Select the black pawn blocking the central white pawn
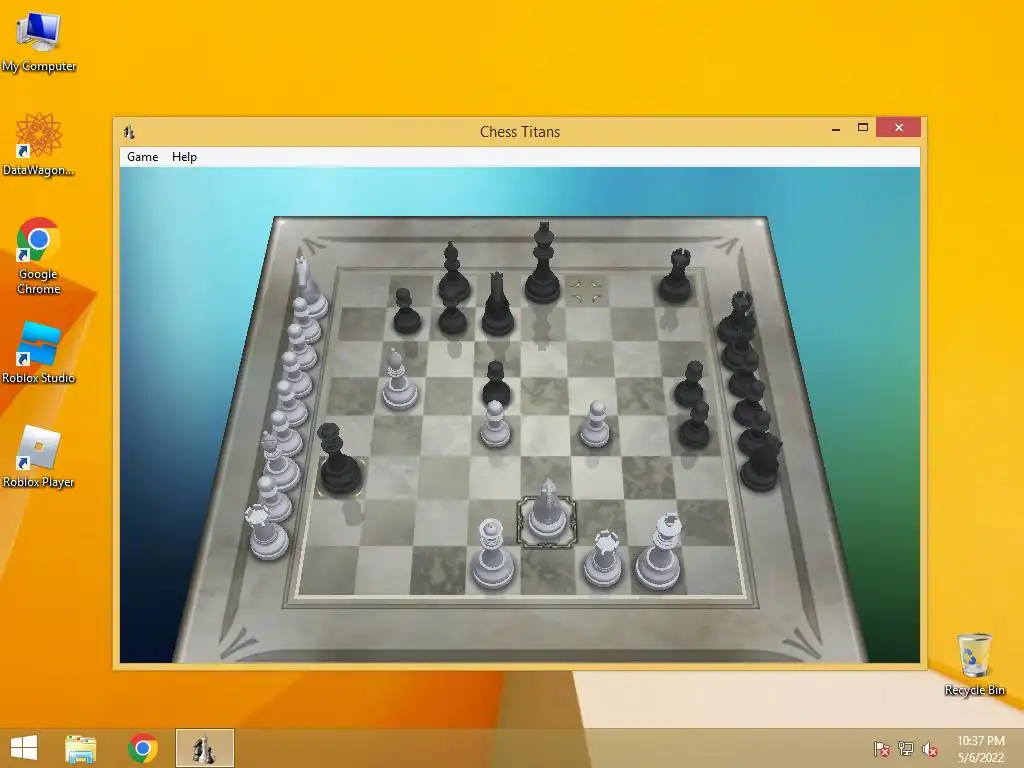The width and height of the screenshot is (1024, 768). [x=496, y=384]
